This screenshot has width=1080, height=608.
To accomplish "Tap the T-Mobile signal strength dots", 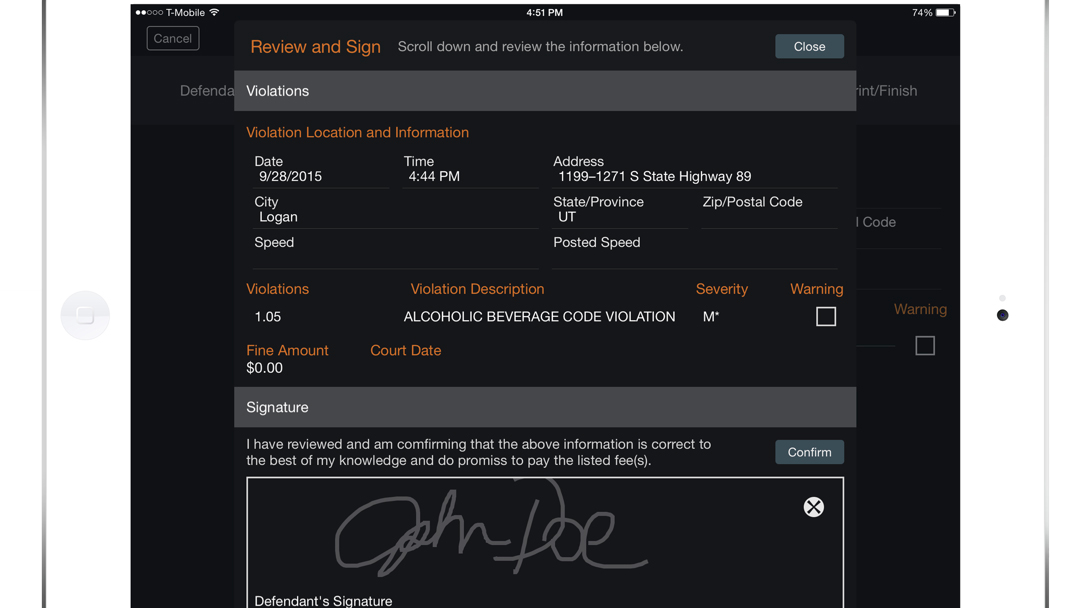I will (x=148, y=13).
